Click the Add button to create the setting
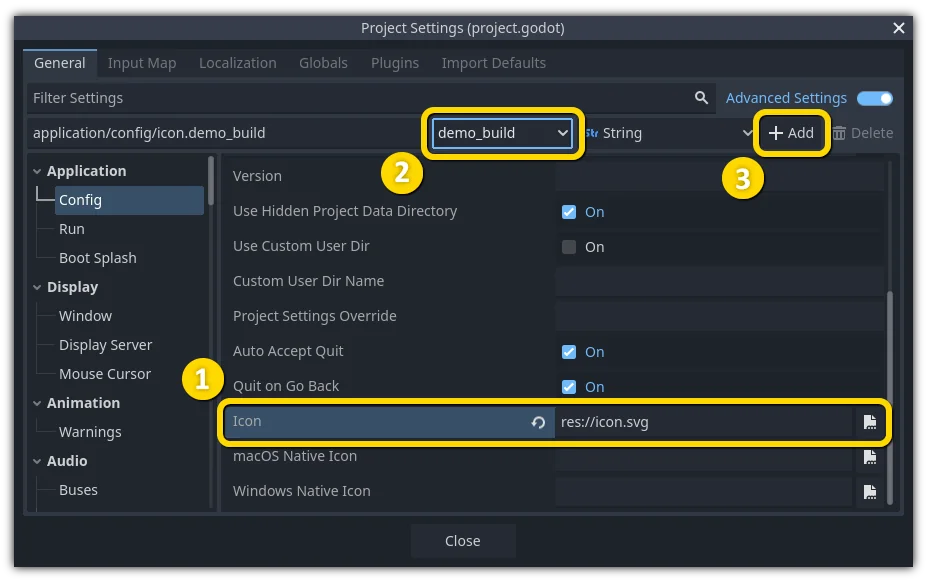 pyautogui.click(x=791, y=132)
